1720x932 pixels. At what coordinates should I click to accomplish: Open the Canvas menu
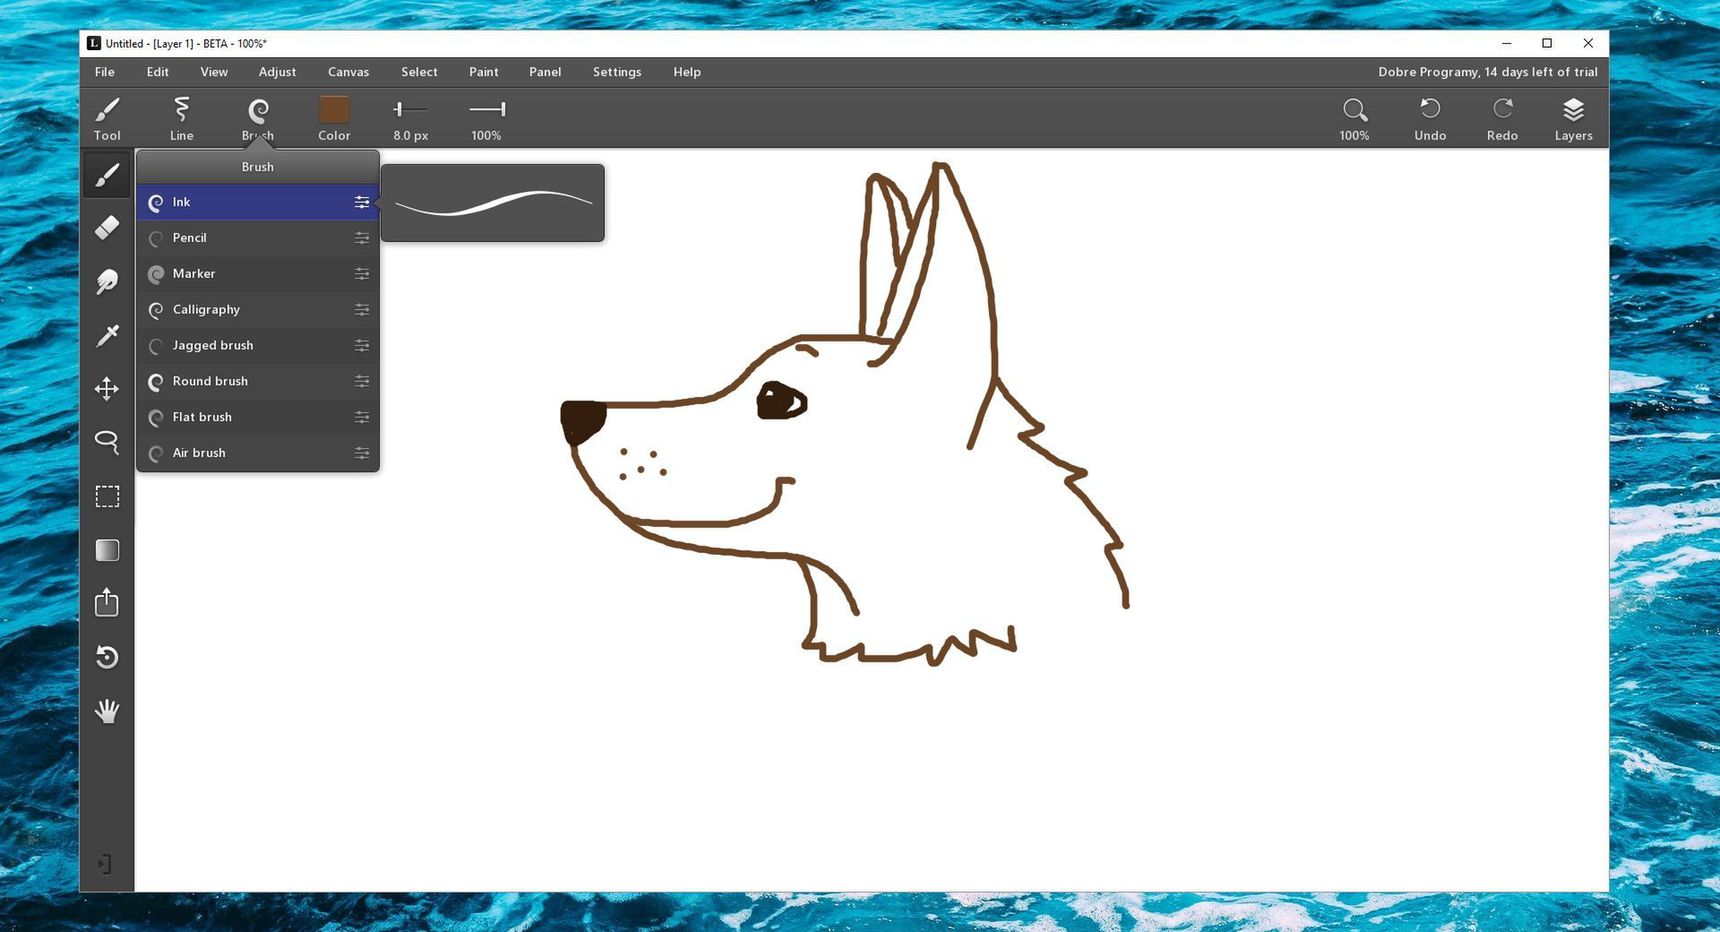click(348, 72)
